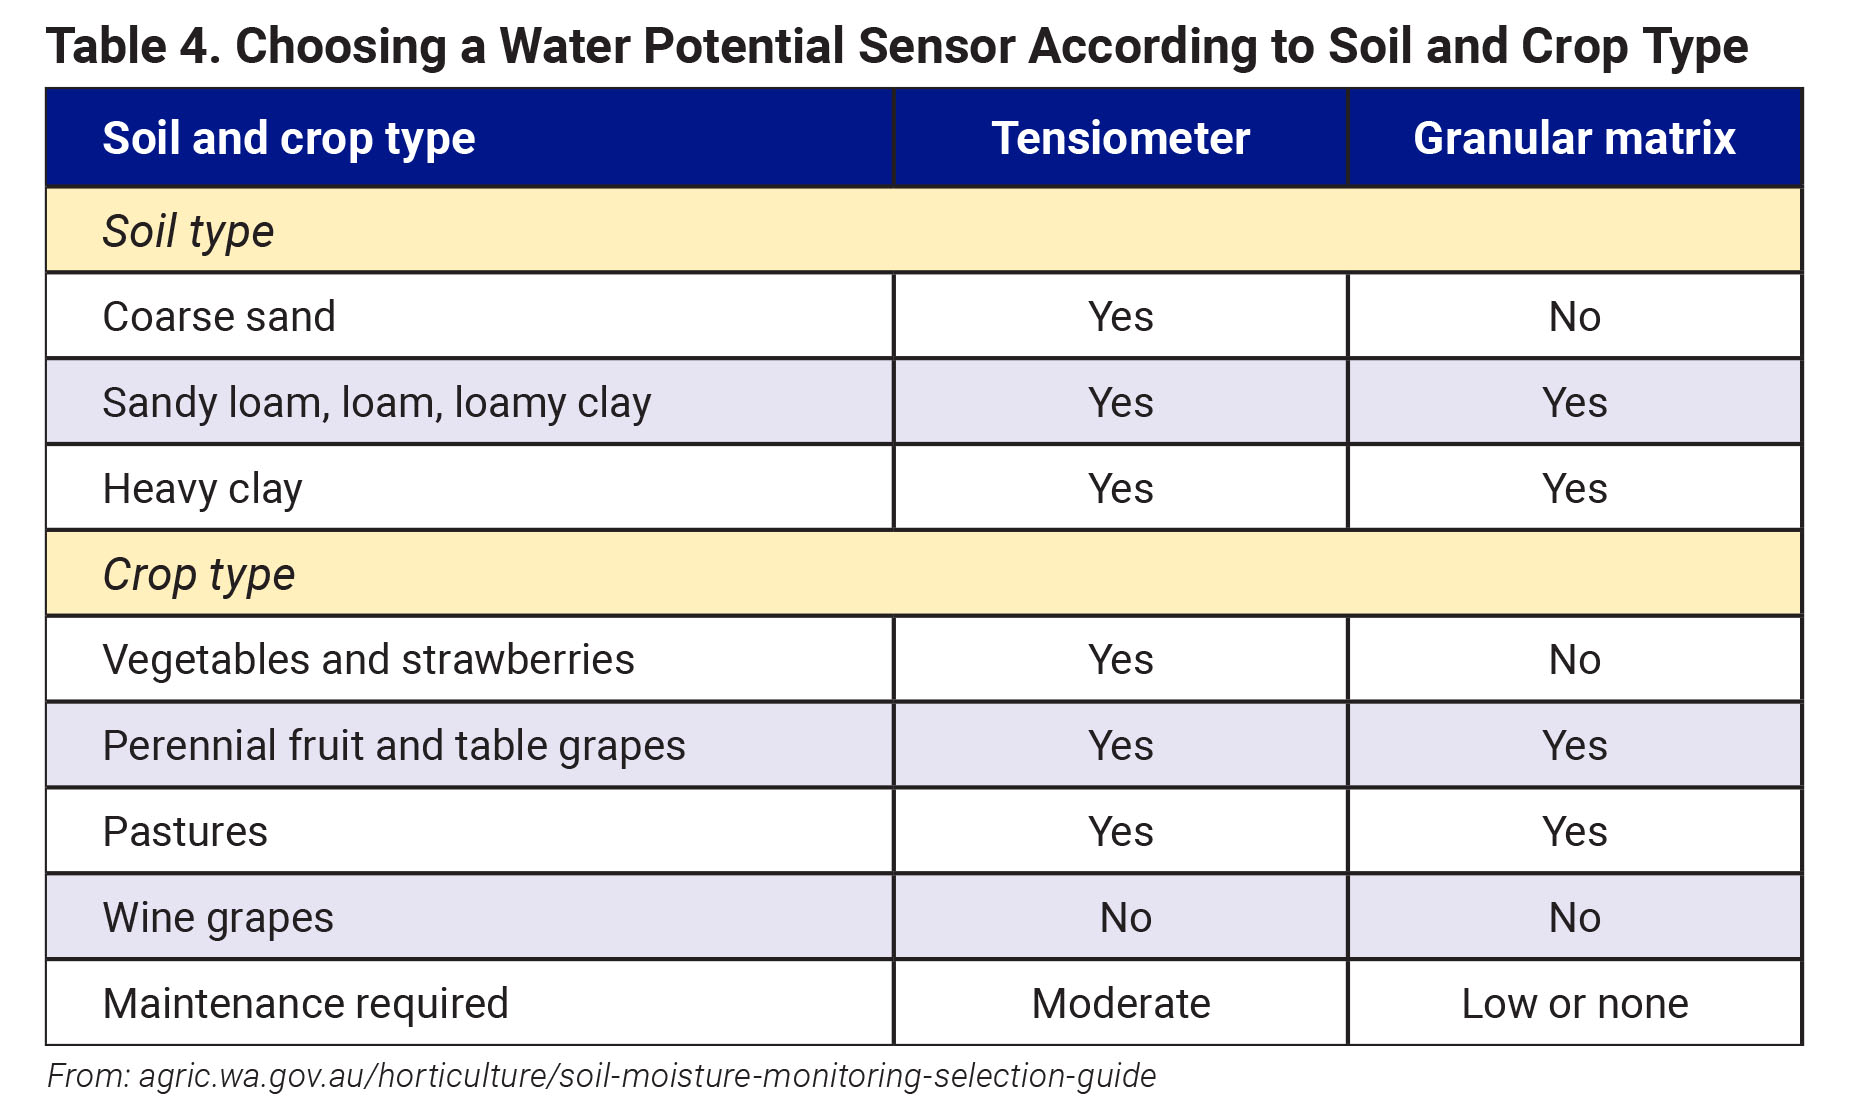Click the 'Soil and crop type' header
This screenshot has width=1855, height=1116.
[x=288, y=138]
